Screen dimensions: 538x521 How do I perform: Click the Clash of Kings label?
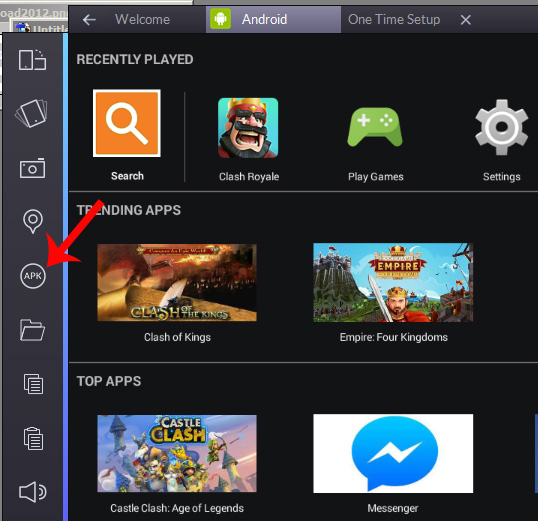point(177,337)
